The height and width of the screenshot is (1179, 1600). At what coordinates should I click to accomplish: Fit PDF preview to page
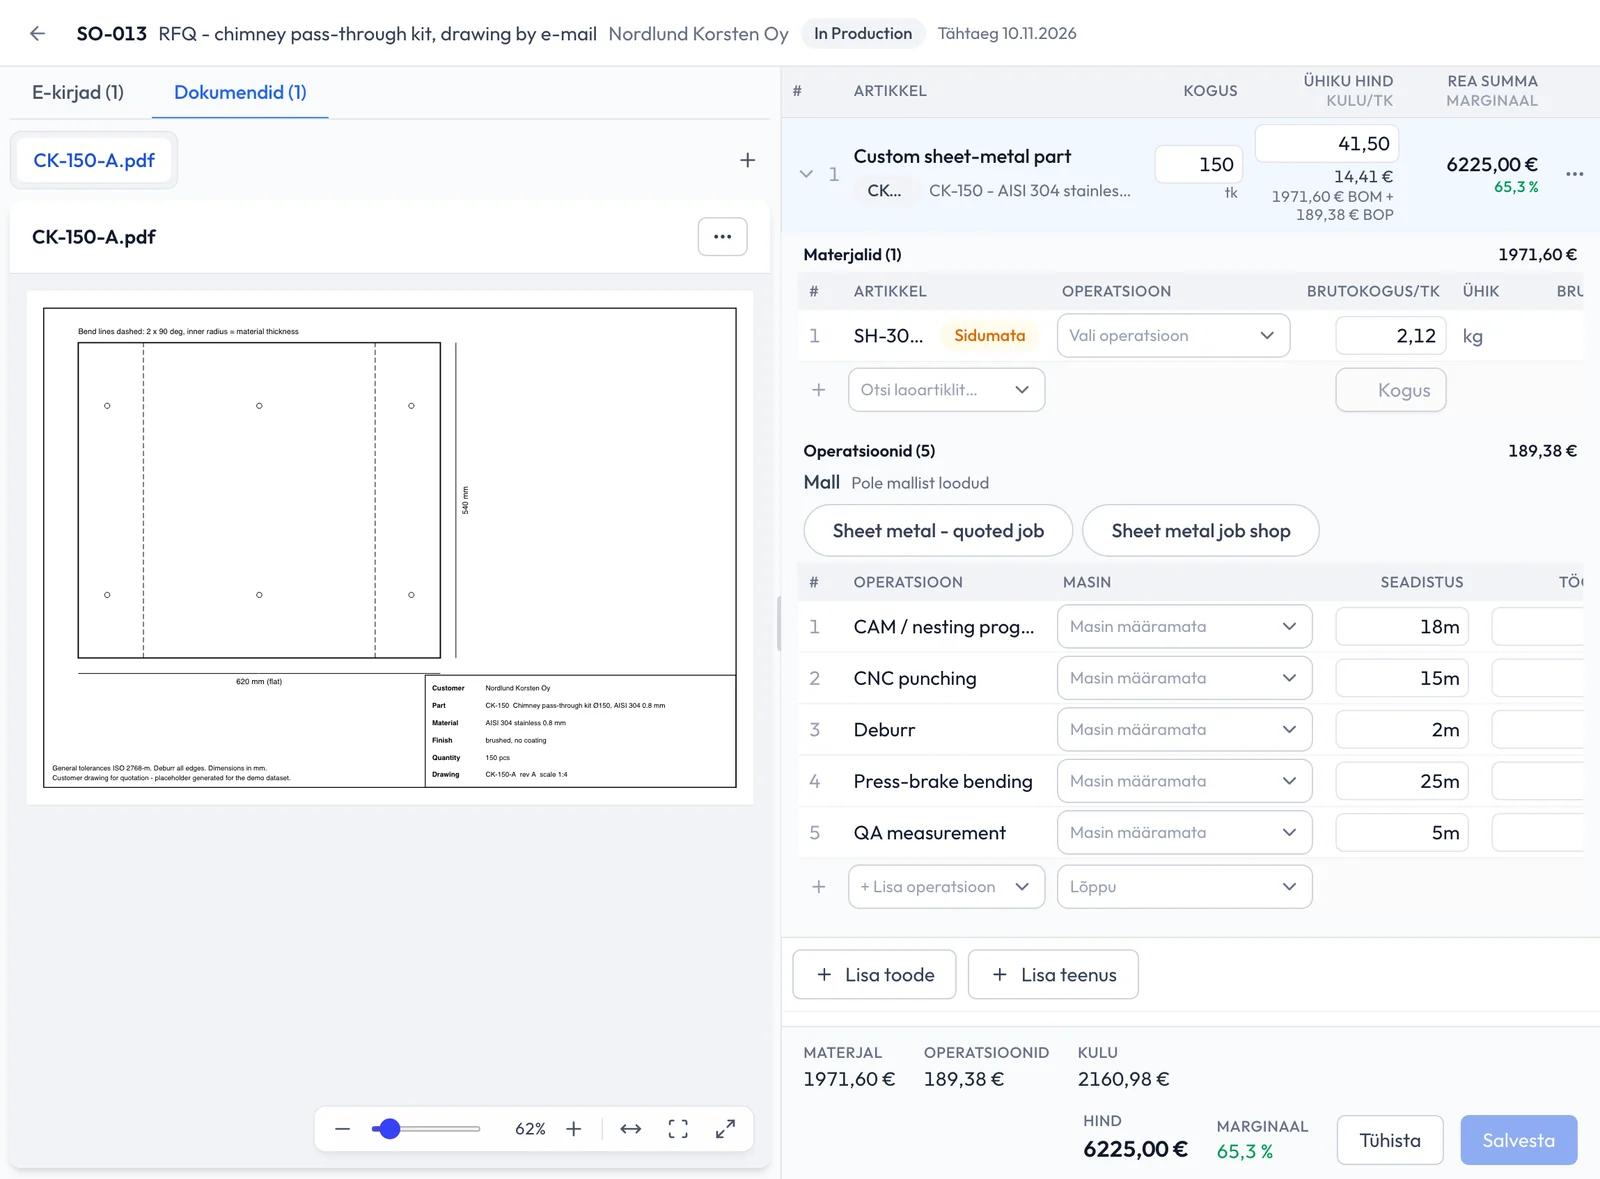click(x=678, y=1129)
